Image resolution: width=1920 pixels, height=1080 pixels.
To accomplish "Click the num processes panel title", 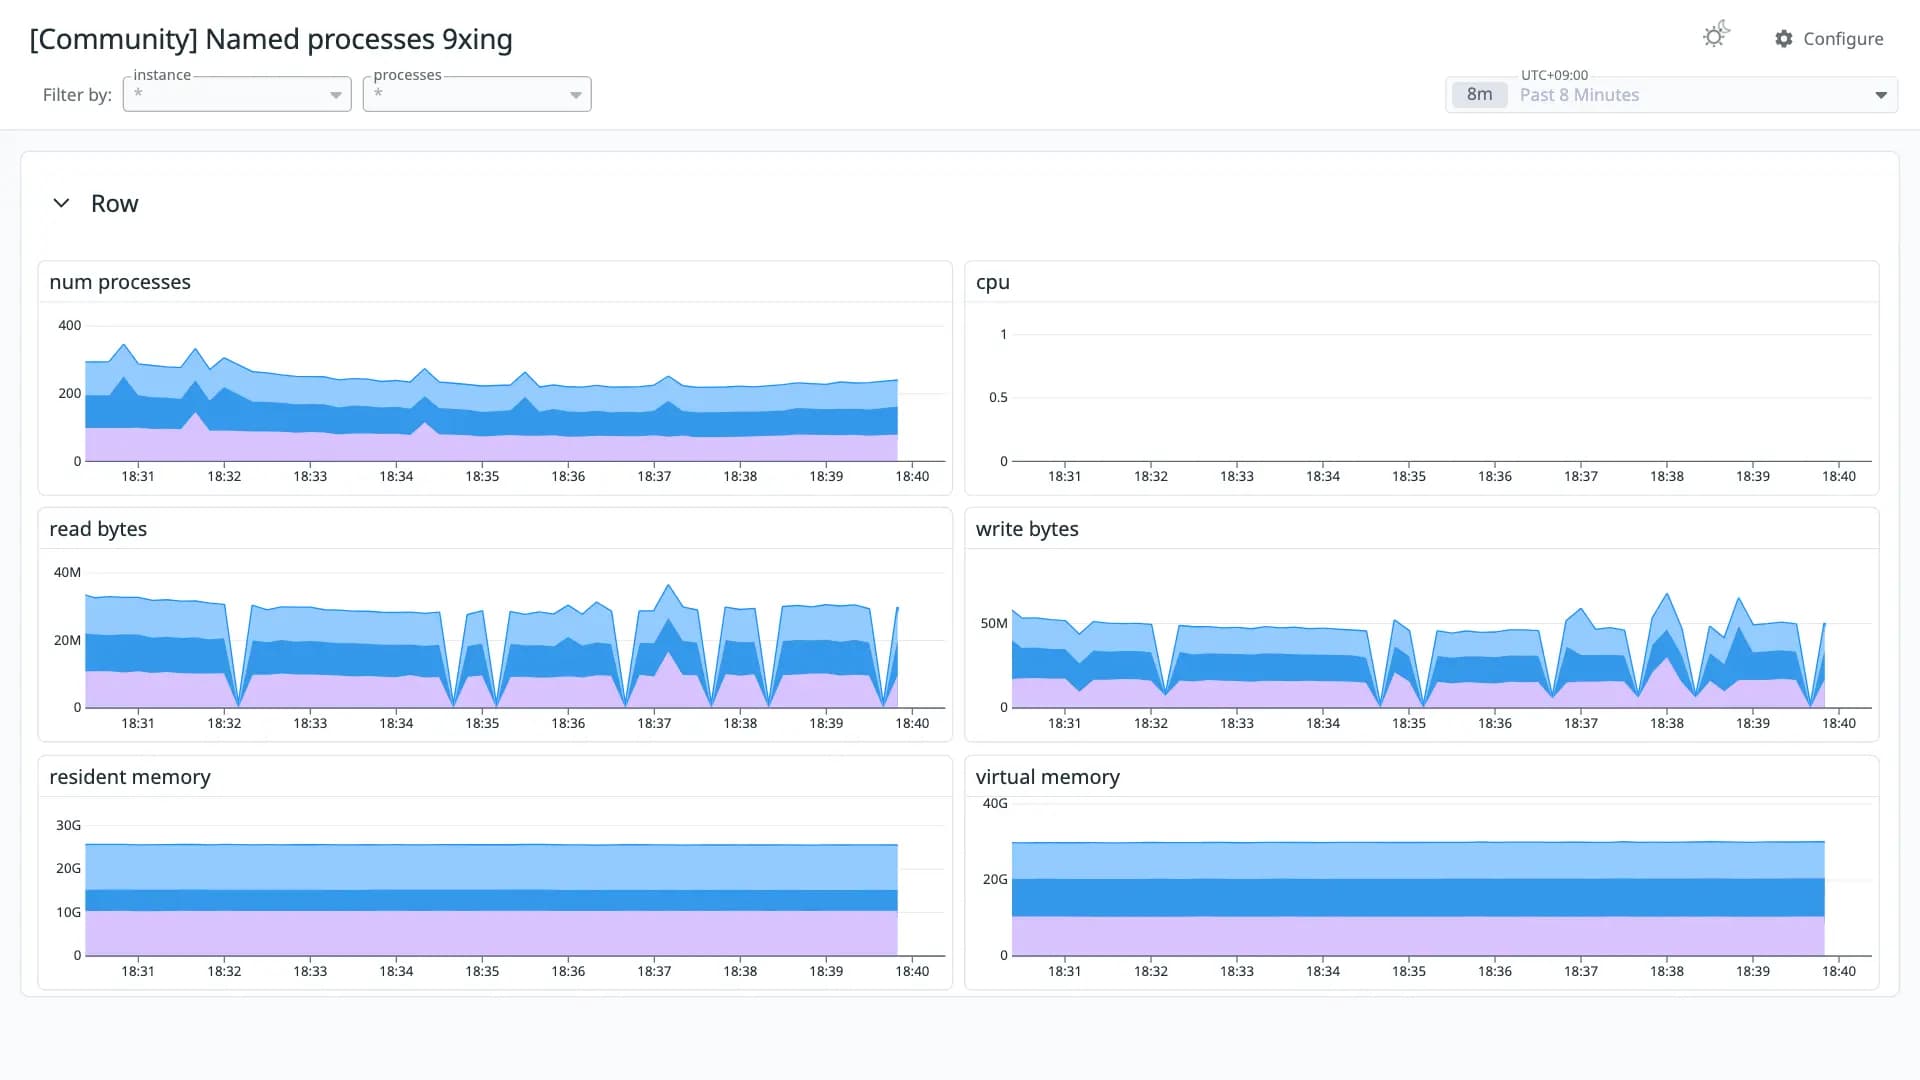I will click(x=120, y=282).
